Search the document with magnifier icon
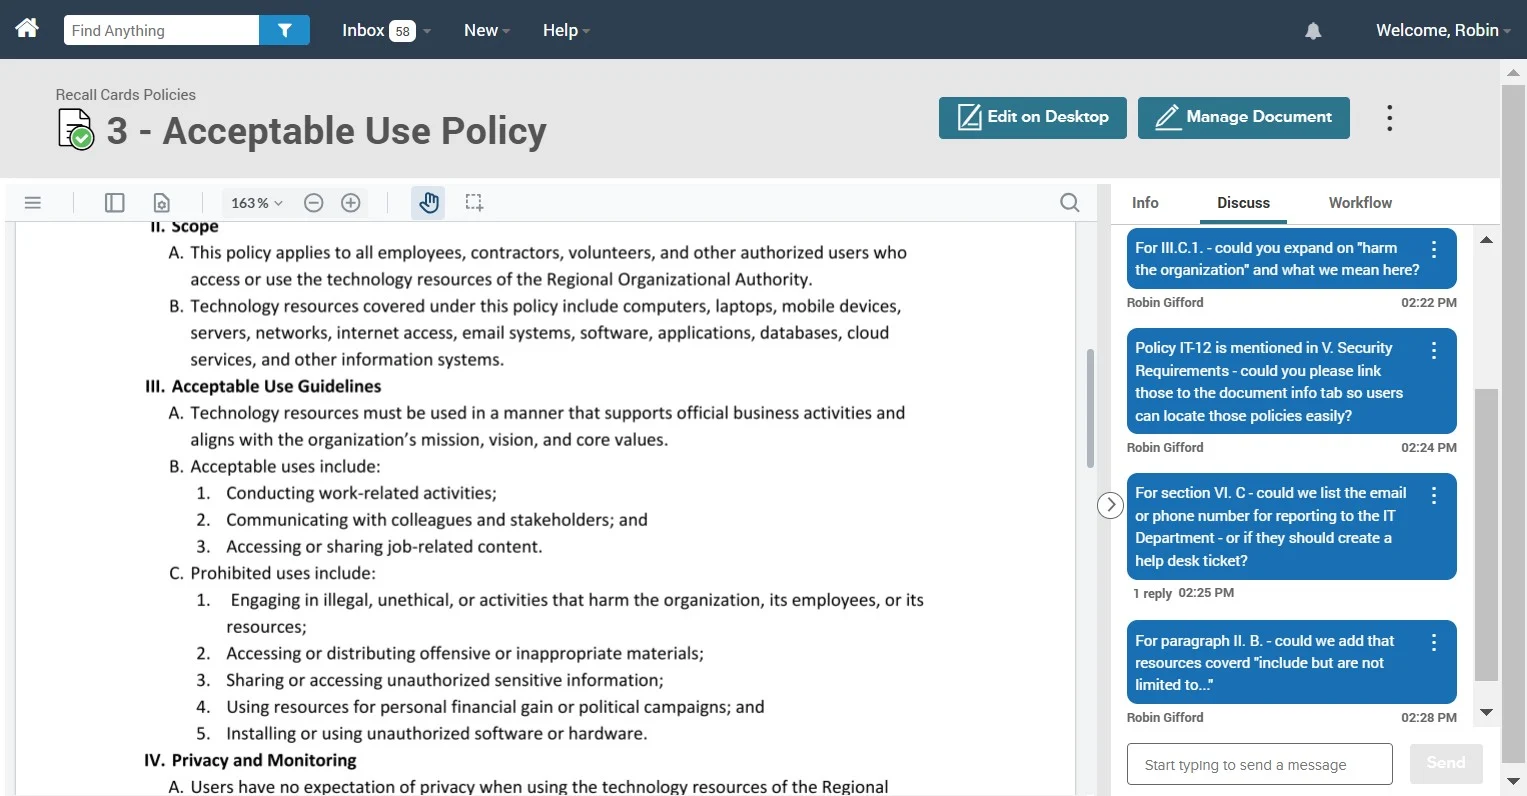 pyautogui.click(x=1070, y=203)
